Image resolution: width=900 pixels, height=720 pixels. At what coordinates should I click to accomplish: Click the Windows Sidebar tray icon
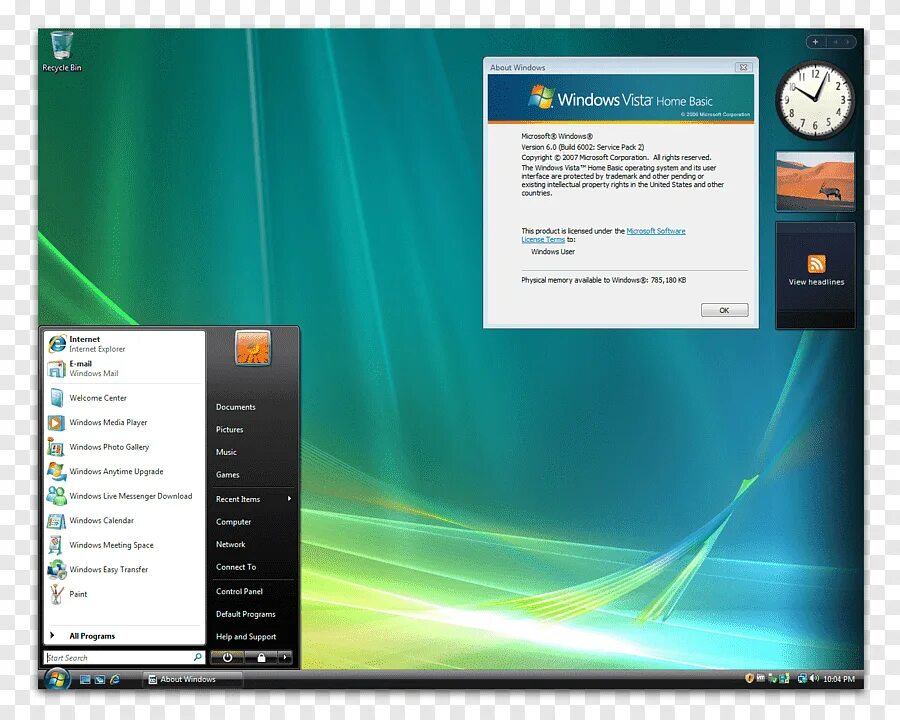[784, 679]
